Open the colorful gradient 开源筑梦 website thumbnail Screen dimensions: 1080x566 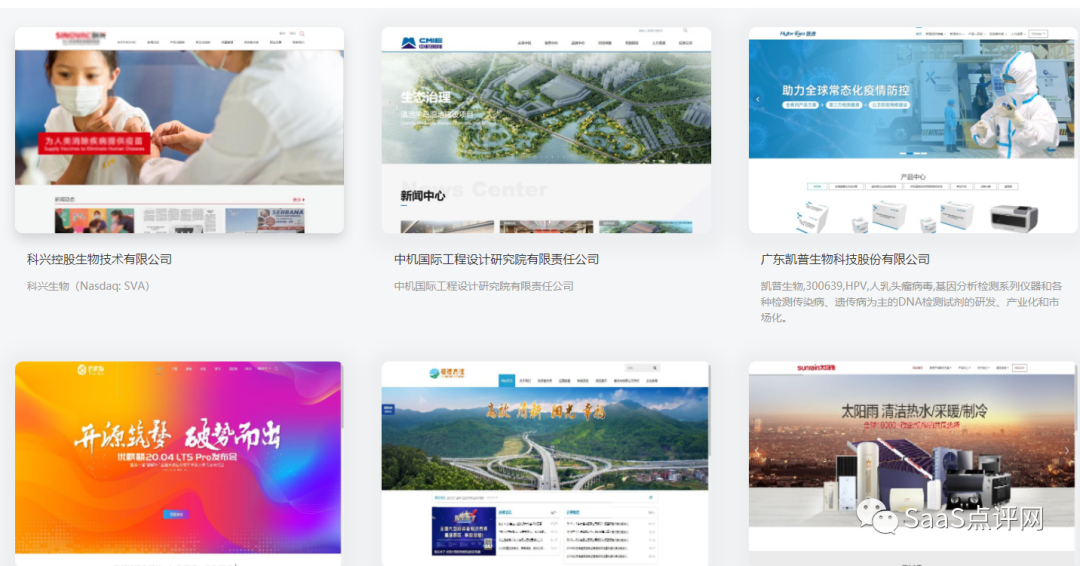pyautogui.click(x=178, y=463)
